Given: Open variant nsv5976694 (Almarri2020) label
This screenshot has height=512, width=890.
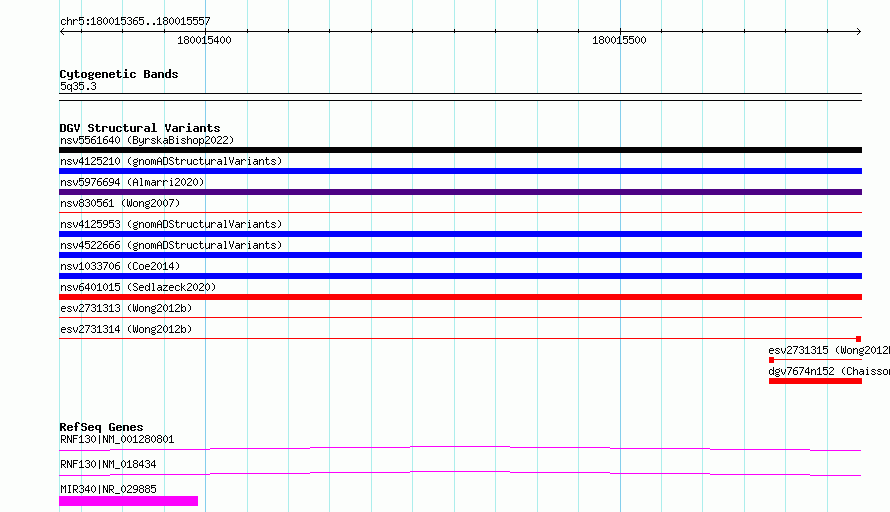Looking at the screenshot, I should coord(132,182).
